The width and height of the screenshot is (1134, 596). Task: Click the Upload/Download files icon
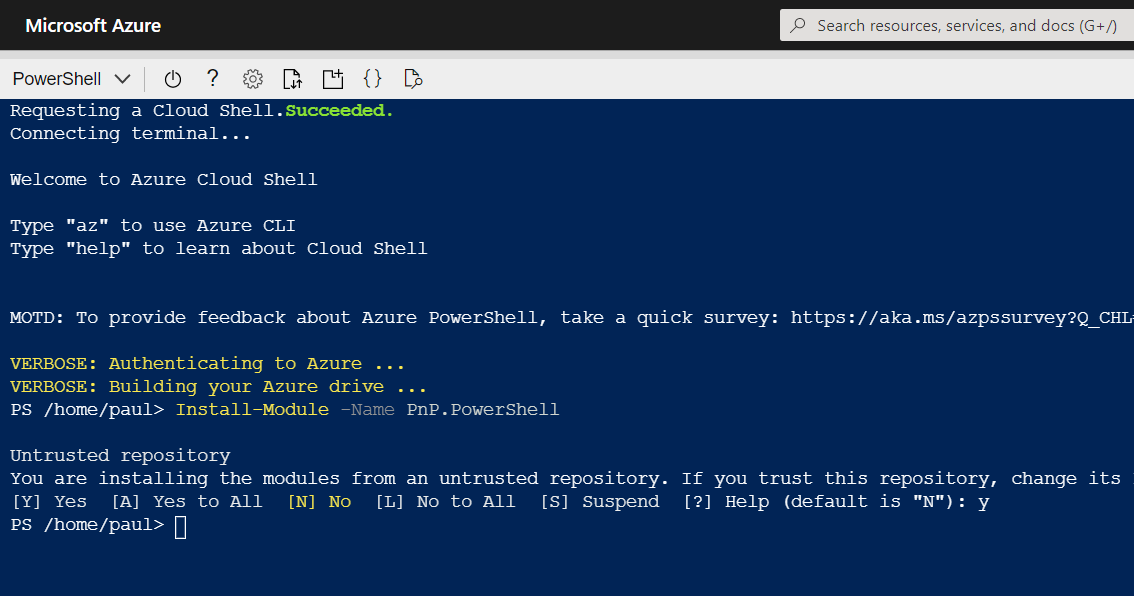tap(292, 79)
